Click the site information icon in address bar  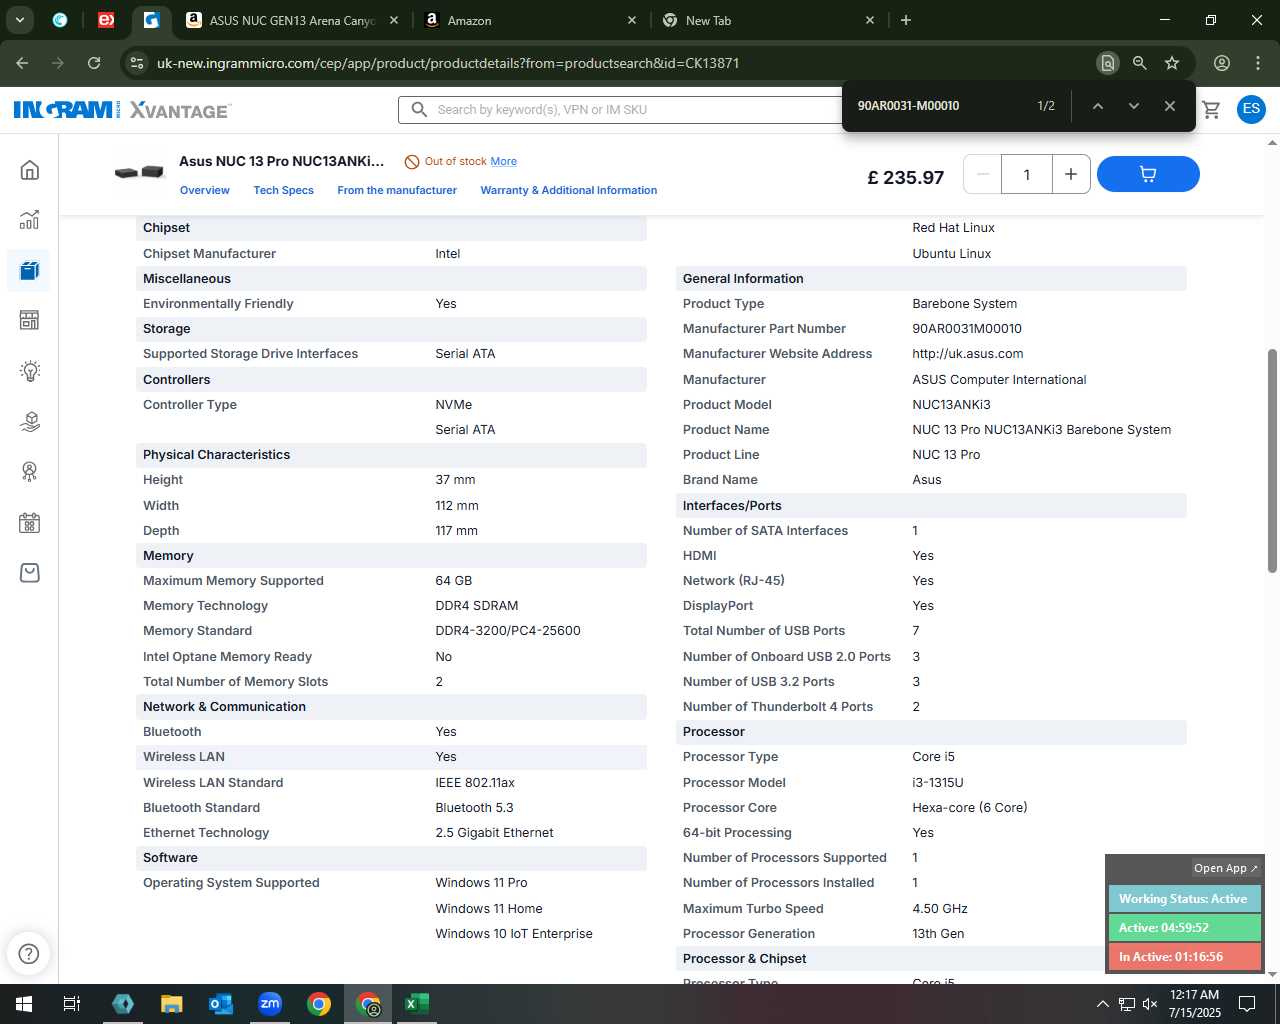137,63
